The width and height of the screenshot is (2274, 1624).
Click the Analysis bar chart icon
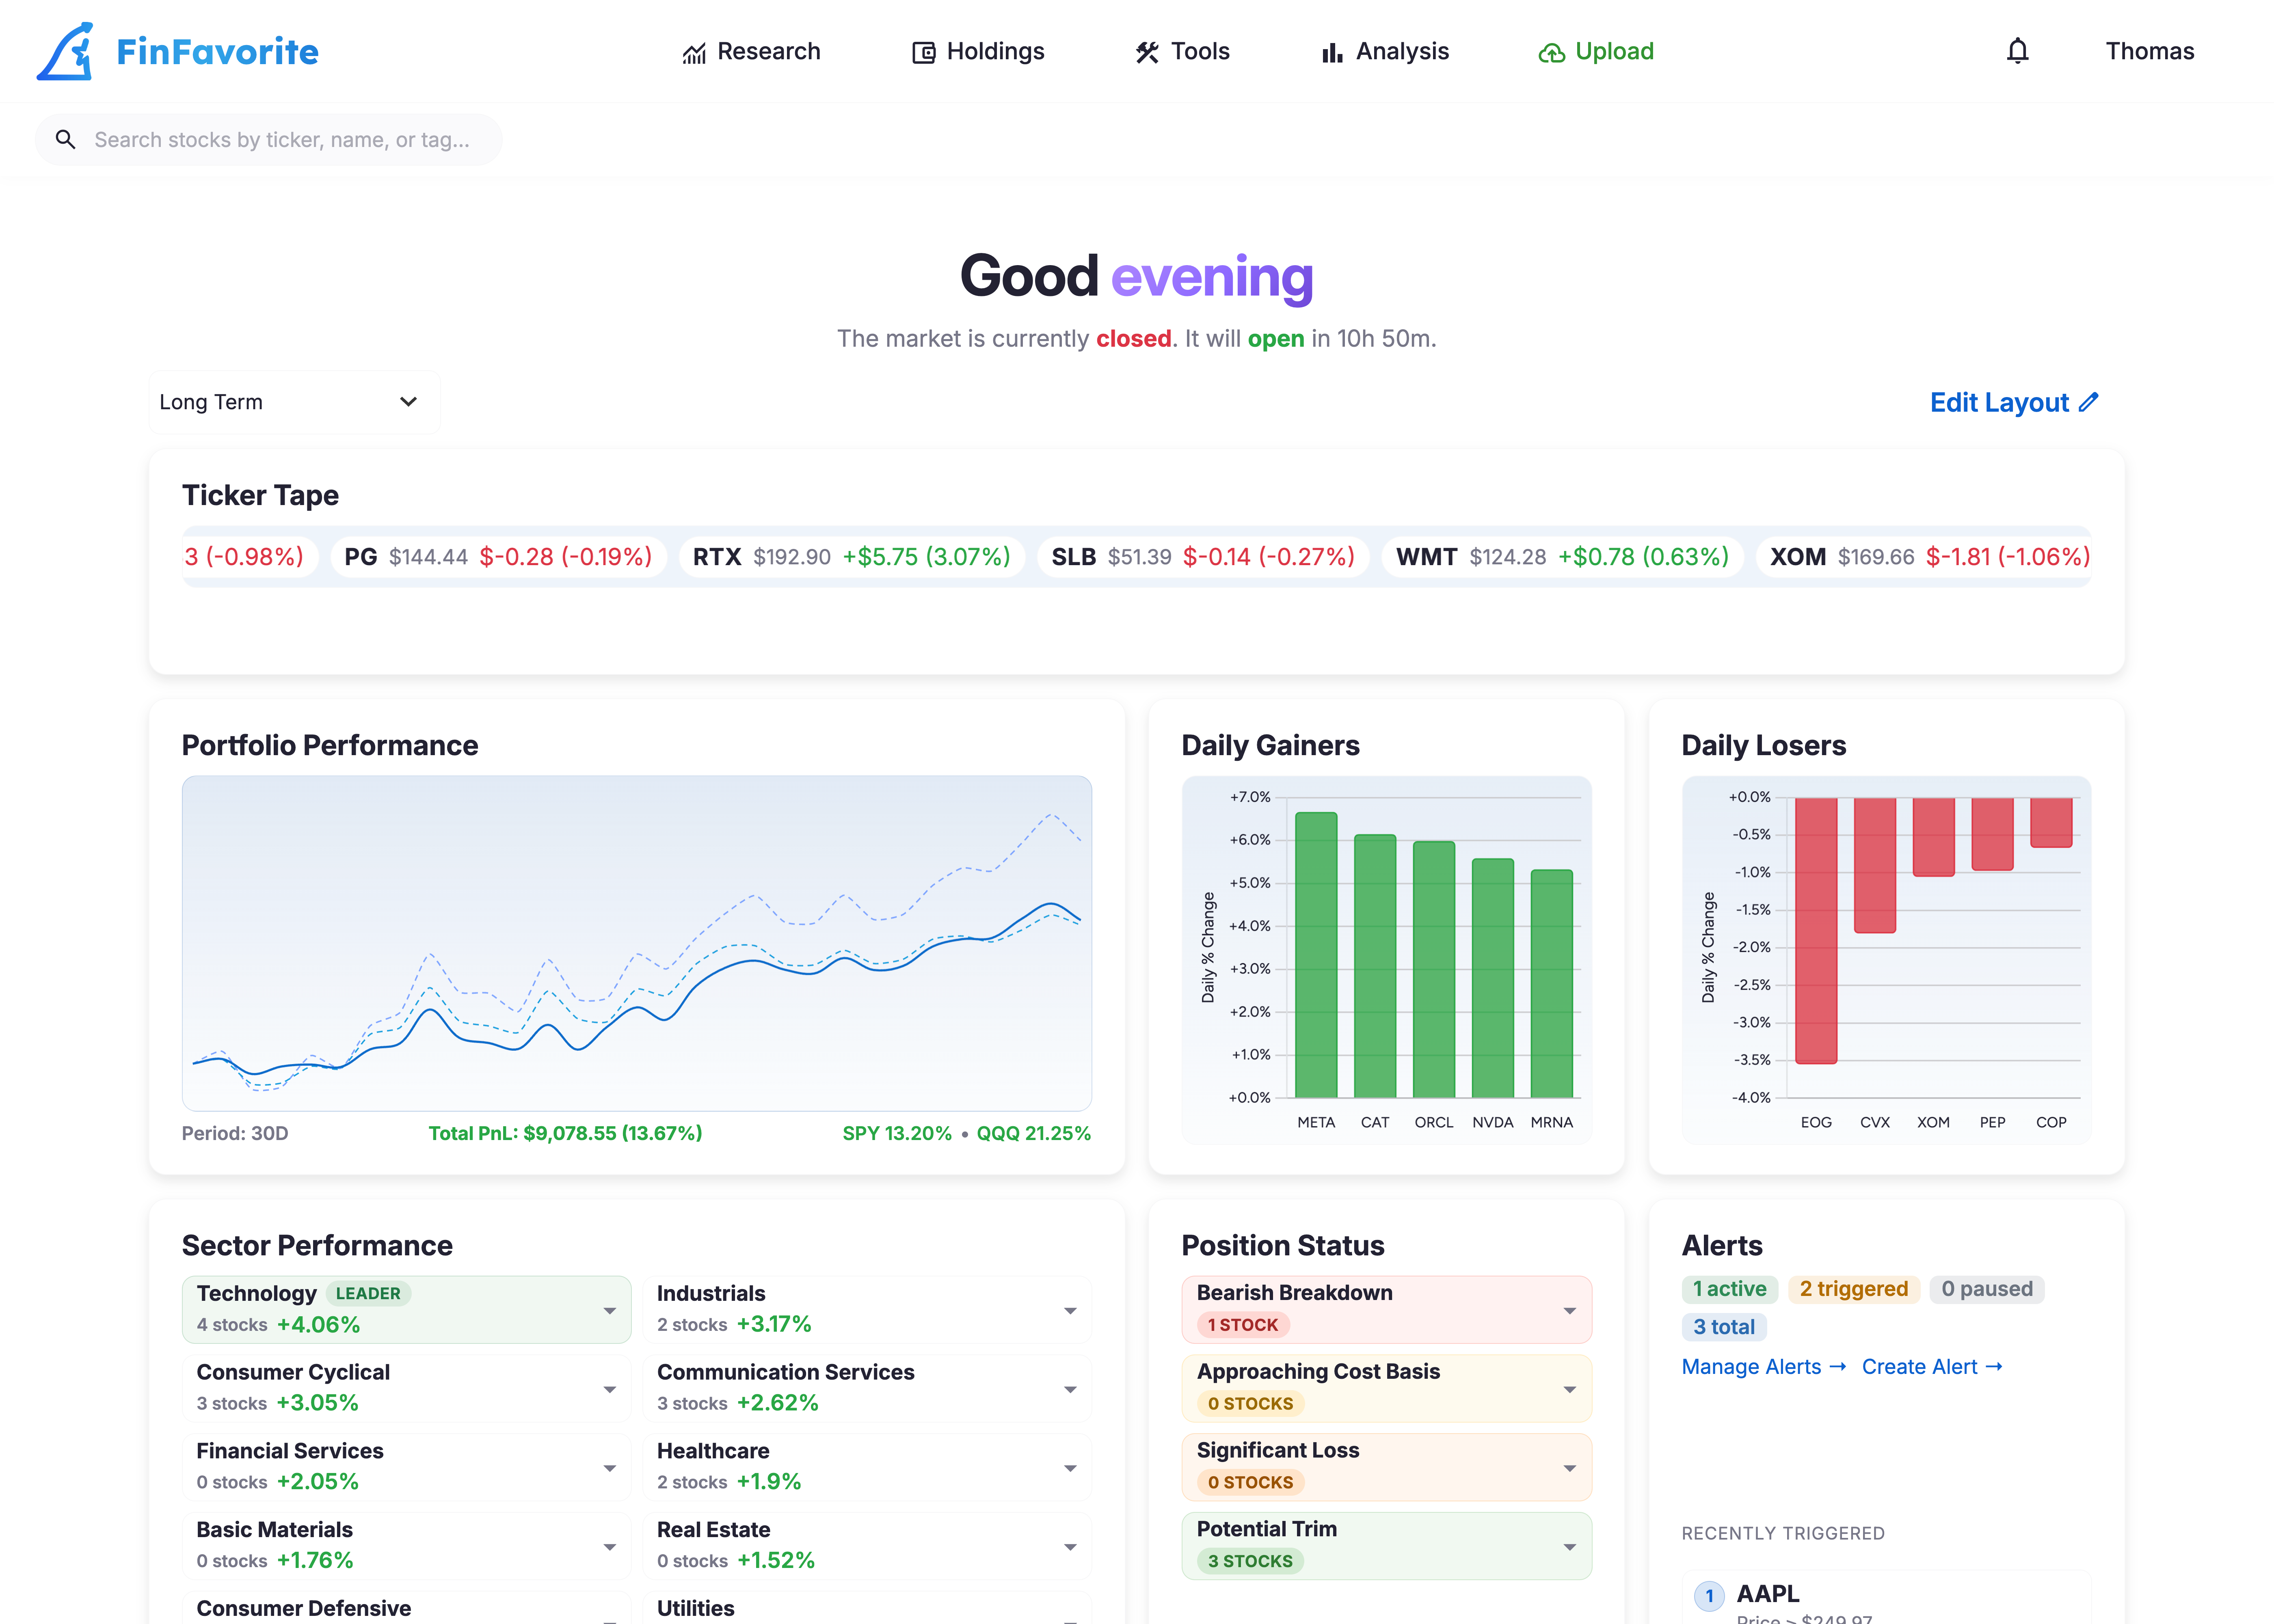[1331, 53]
